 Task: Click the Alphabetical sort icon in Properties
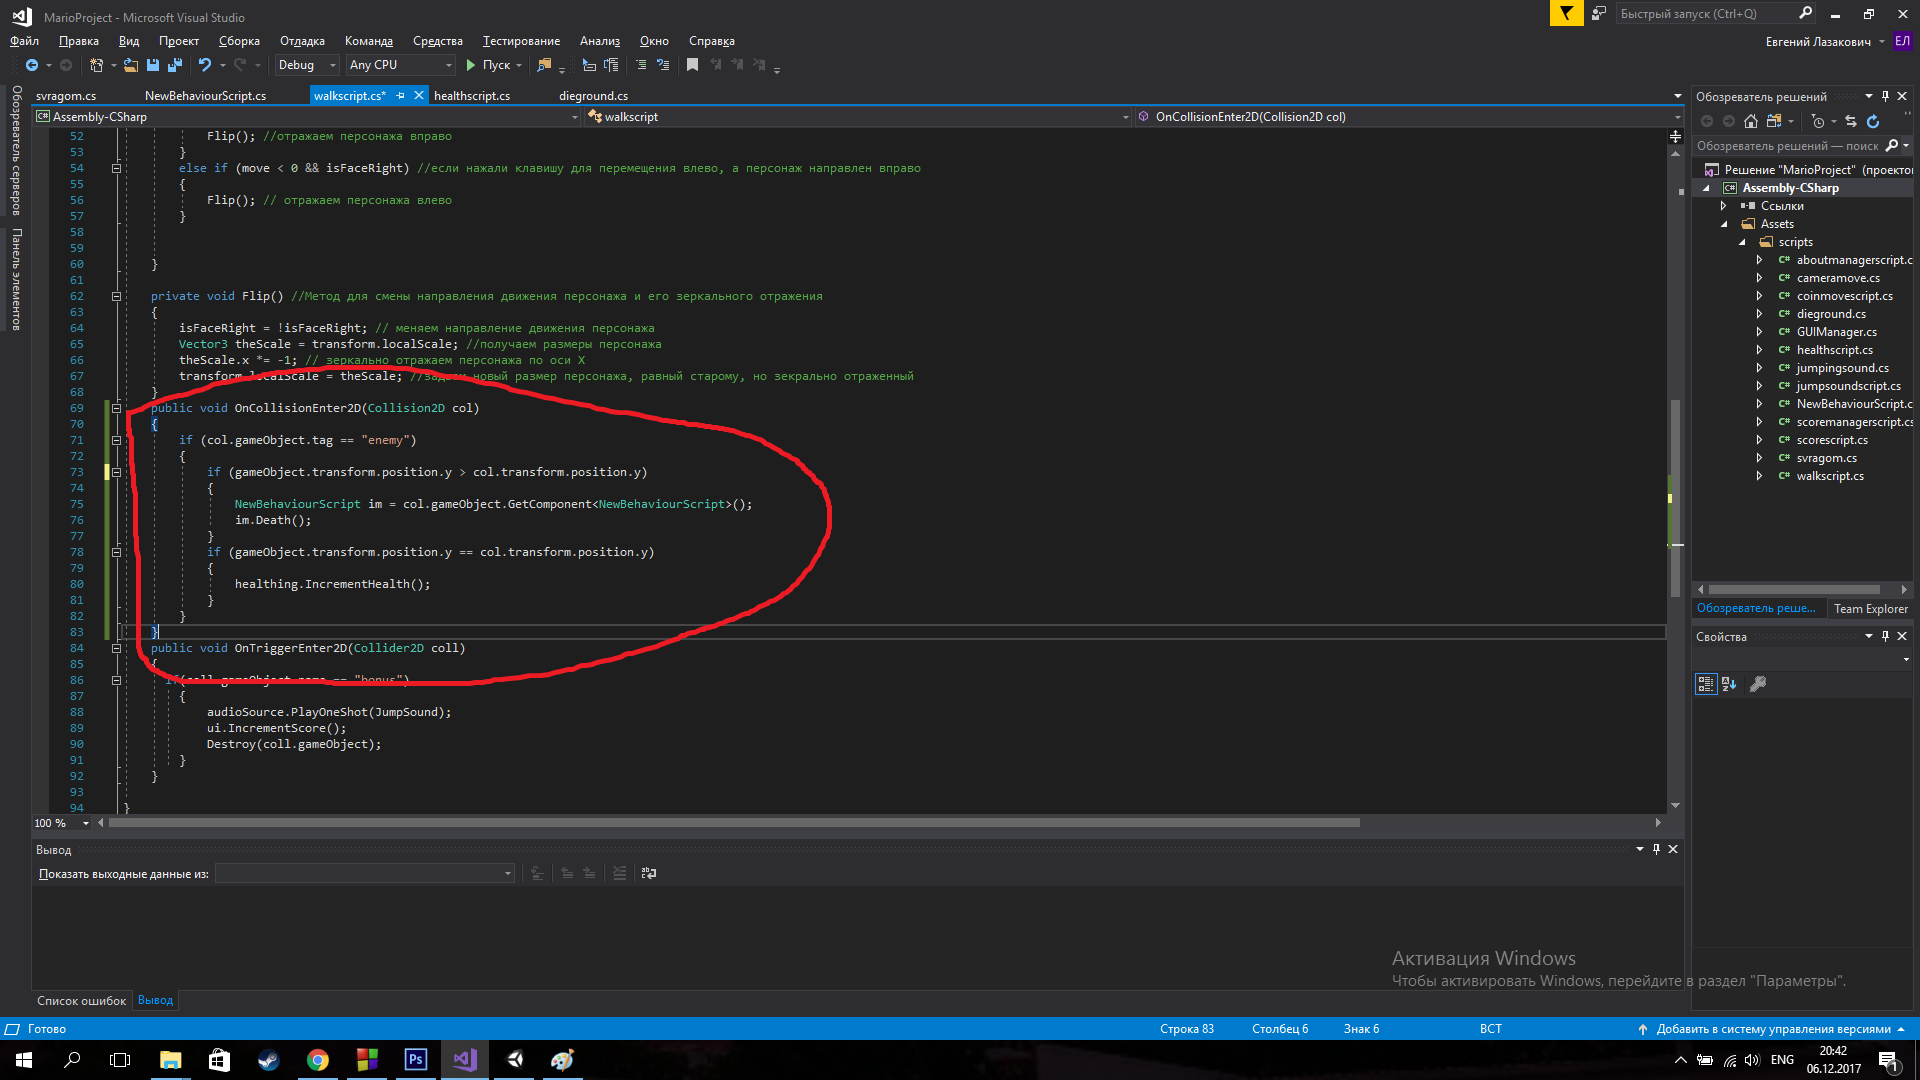[1729, 684]
